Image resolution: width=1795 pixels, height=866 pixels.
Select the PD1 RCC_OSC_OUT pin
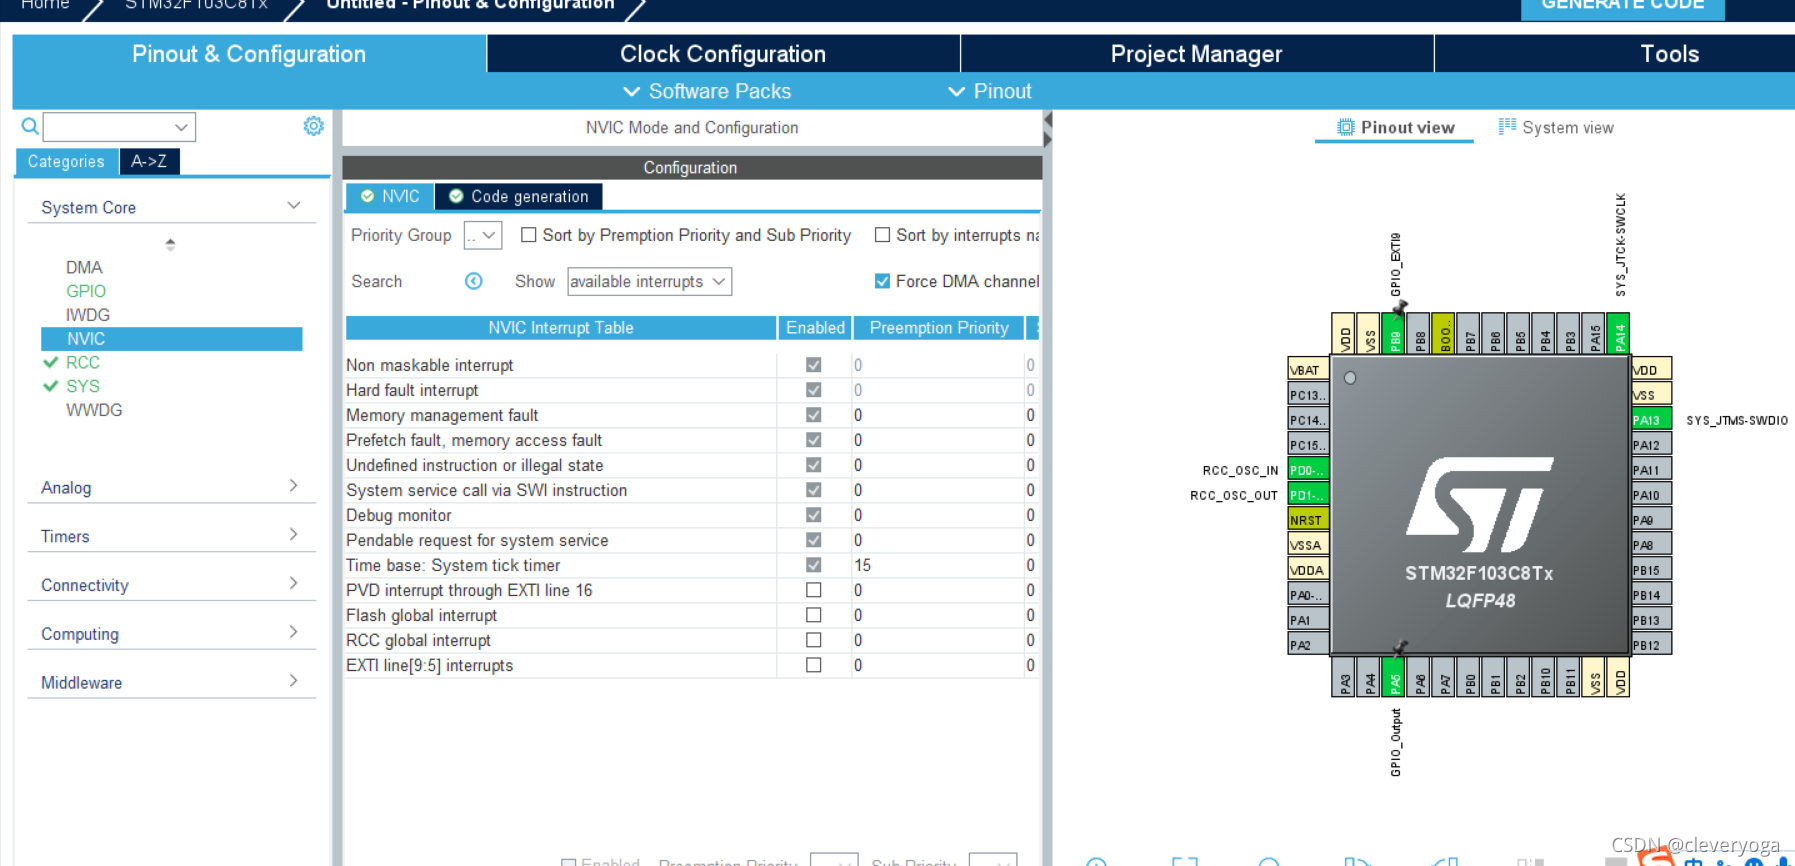point(1308,495)
